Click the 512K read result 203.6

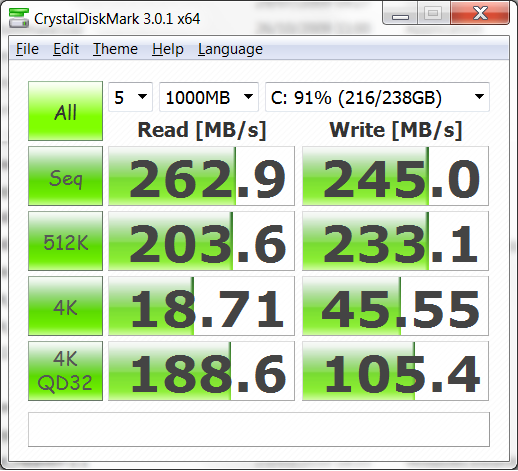(201, 241)
